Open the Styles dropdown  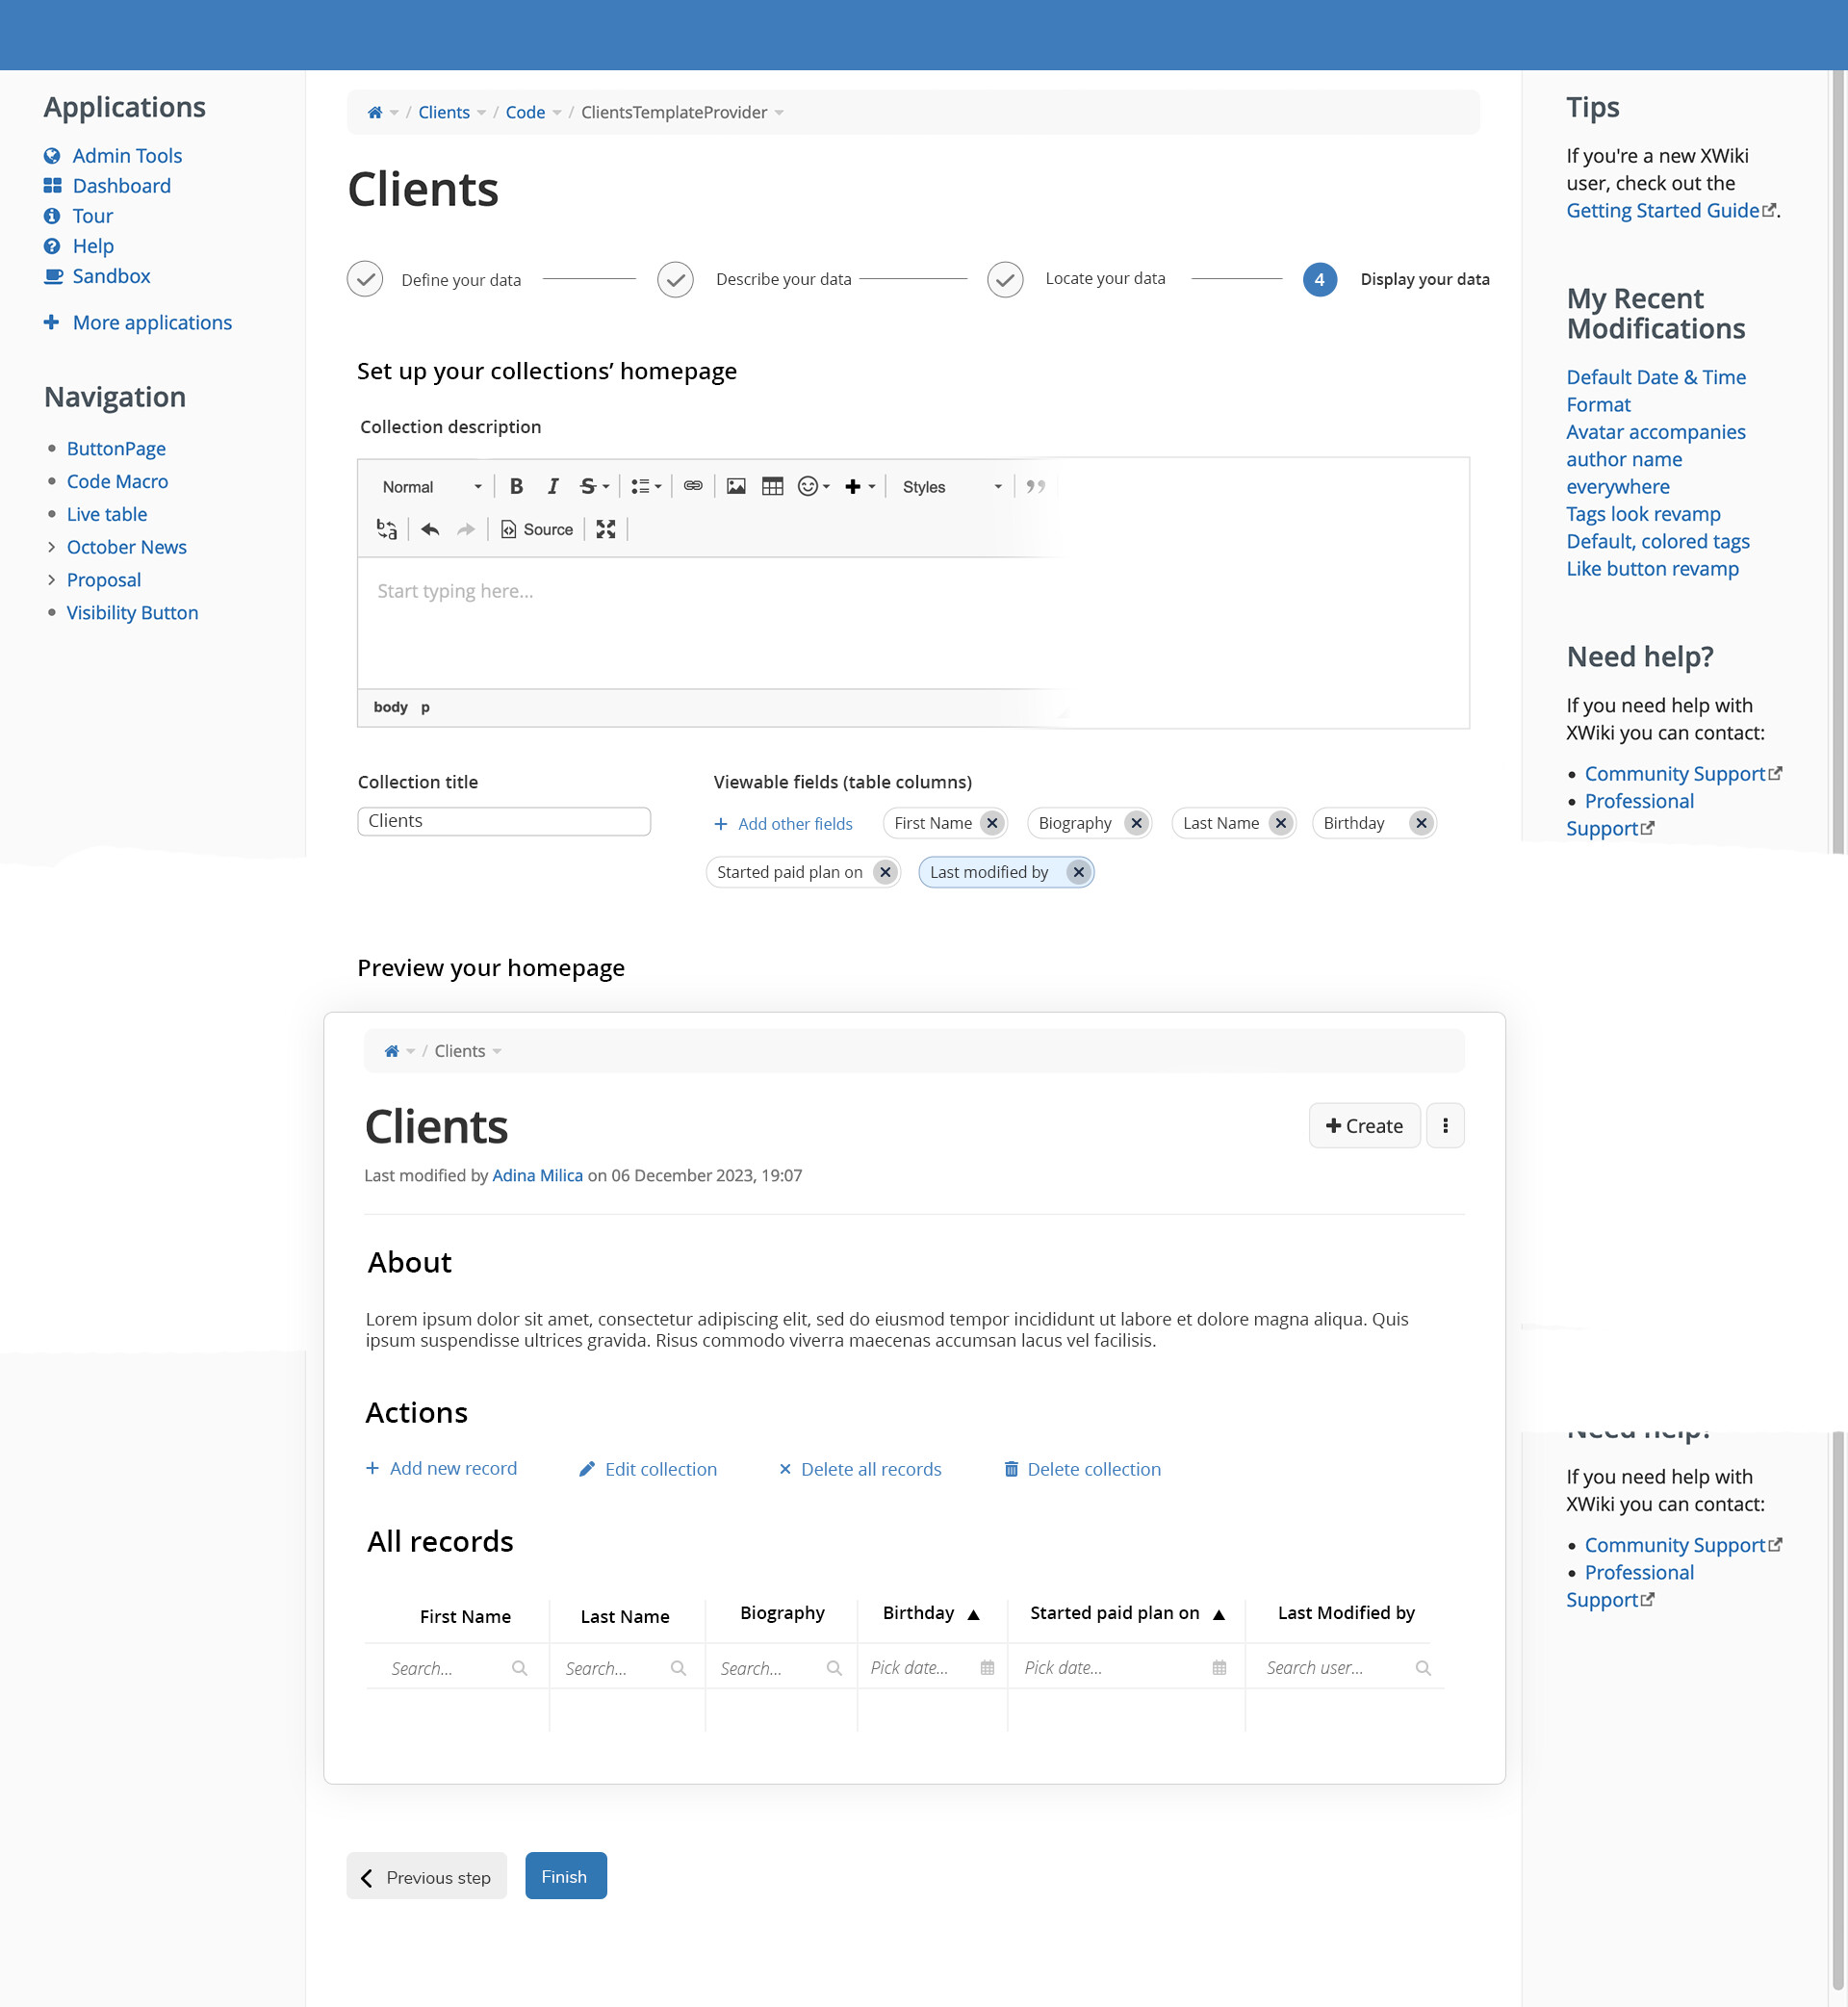[951, 487]
